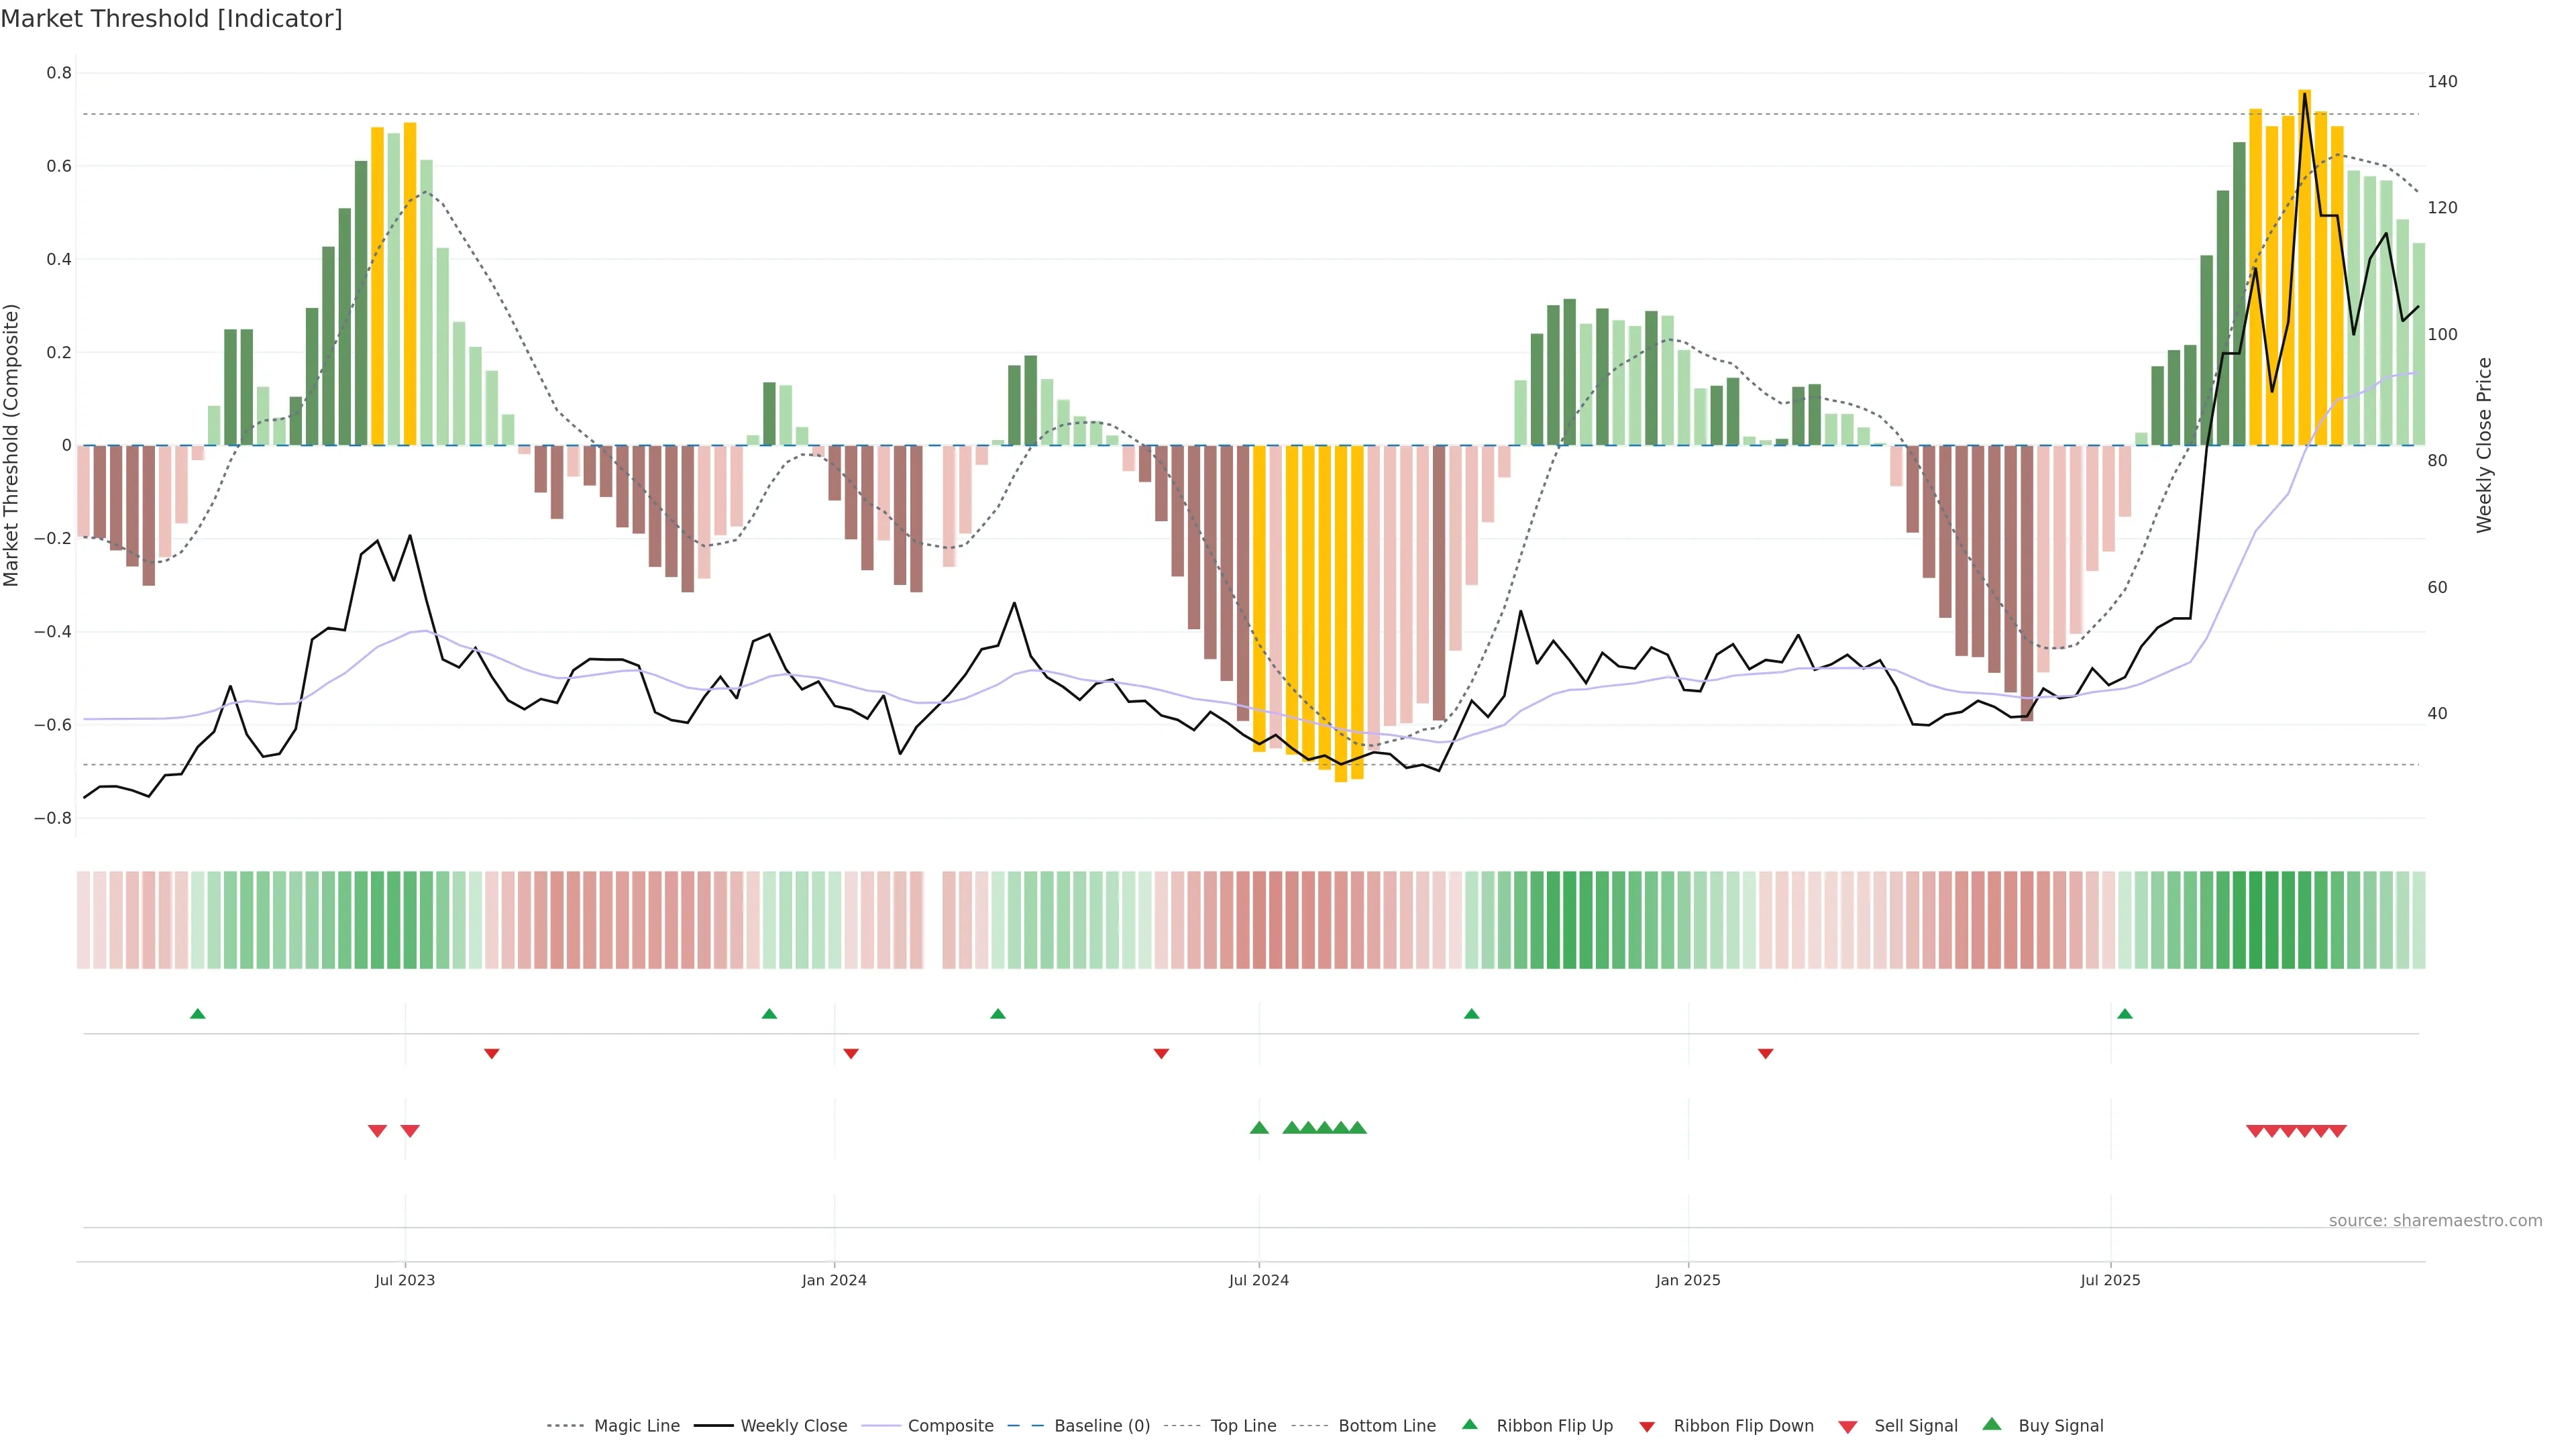Hide the Composite line via the legend
Image resolution: width=2576 pixels, height=1449 pixels.
[950, 1426]
